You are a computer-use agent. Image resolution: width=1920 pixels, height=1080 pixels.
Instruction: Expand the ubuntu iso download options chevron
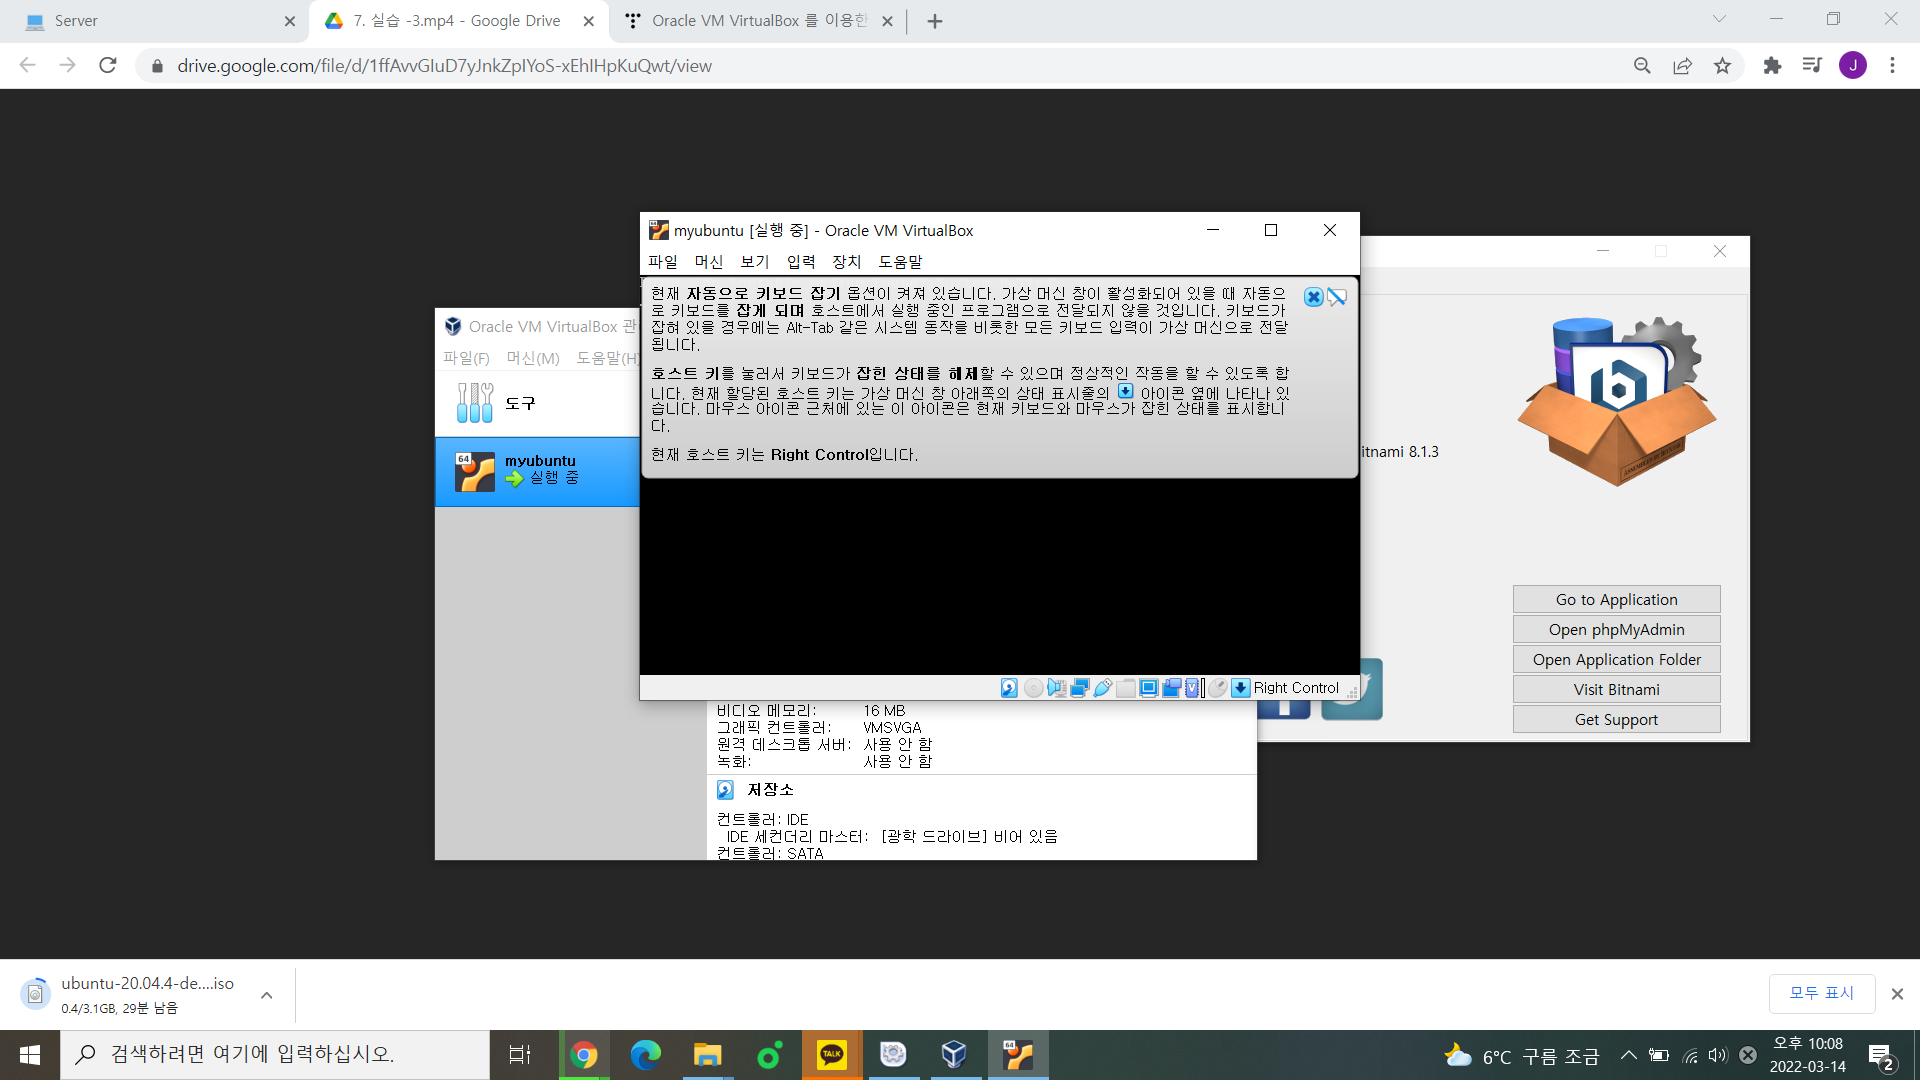[266, 995]
